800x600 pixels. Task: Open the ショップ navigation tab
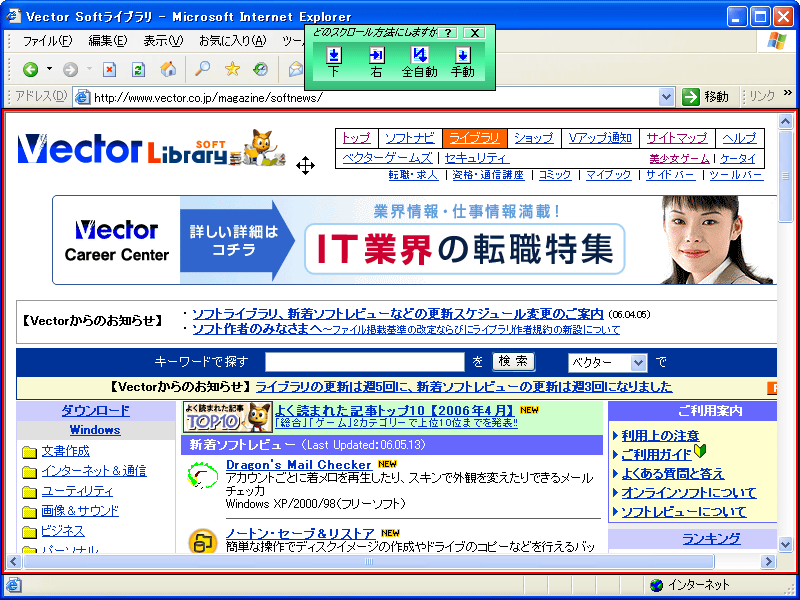point(534,138)
